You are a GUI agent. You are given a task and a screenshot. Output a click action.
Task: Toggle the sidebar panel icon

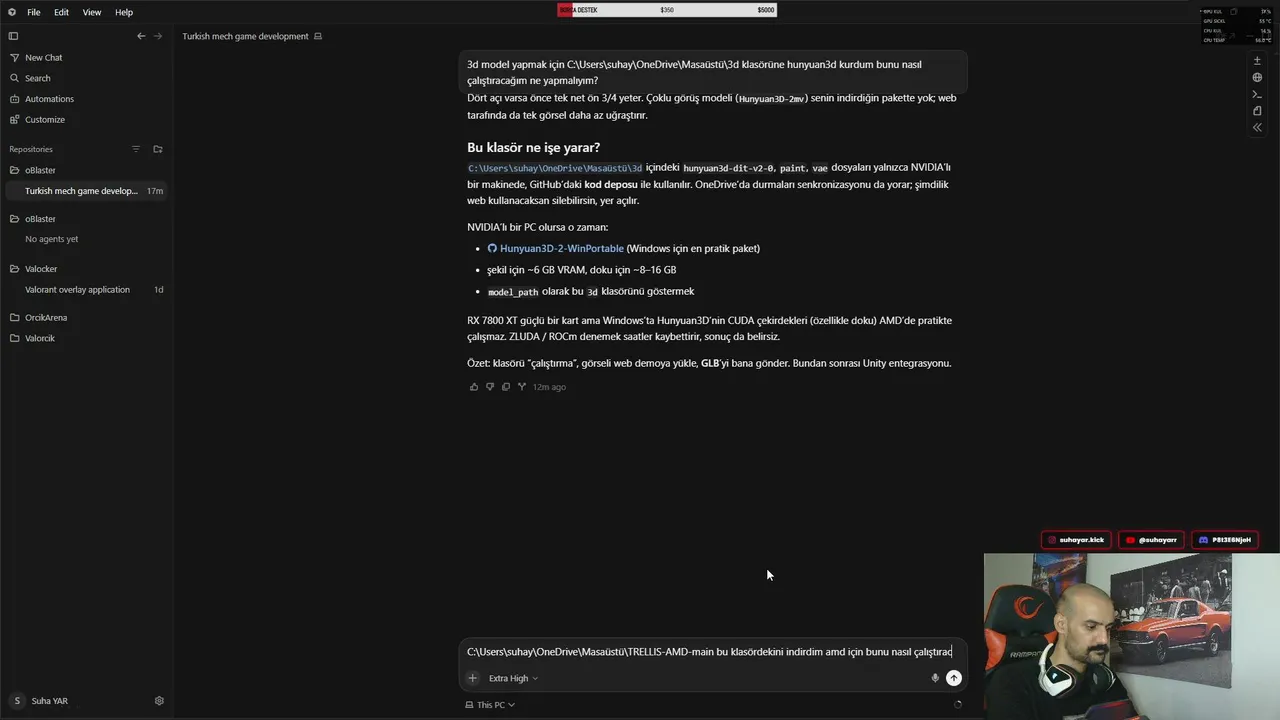pyautogui.click(x=13, y=36)
